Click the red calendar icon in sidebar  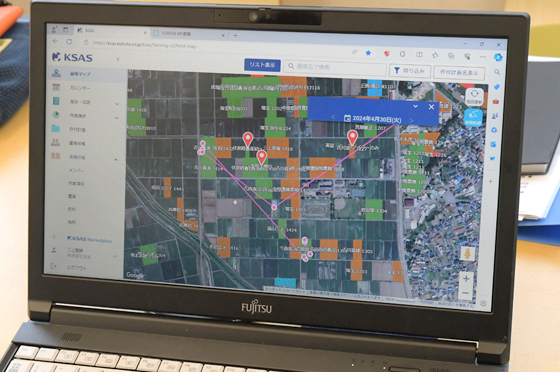click(x=56, y=87)
